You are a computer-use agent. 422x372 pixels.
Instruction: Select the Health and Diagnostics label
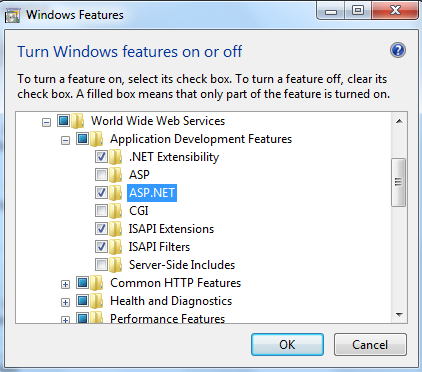(x=171, y=301)
